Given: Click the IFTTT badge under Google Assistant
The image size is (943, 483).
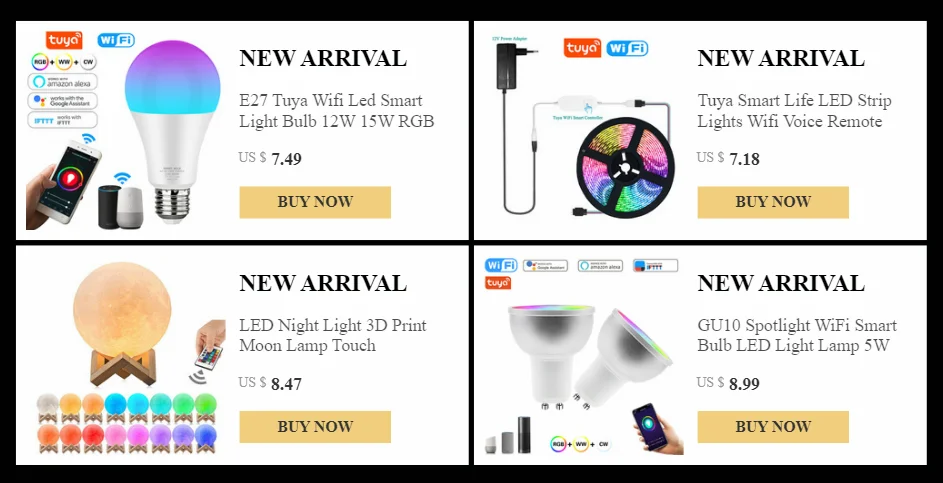Looking at the screenshot, I should (x=63, y=120).
